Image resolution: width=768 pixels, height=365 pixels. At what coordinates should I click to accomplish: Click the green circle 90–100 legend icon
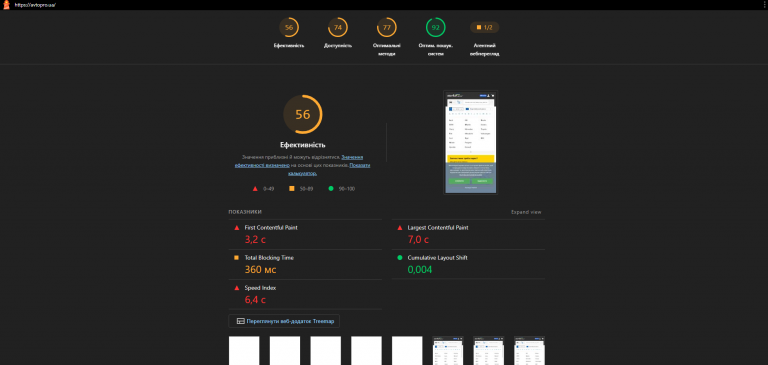pos(331,189)
